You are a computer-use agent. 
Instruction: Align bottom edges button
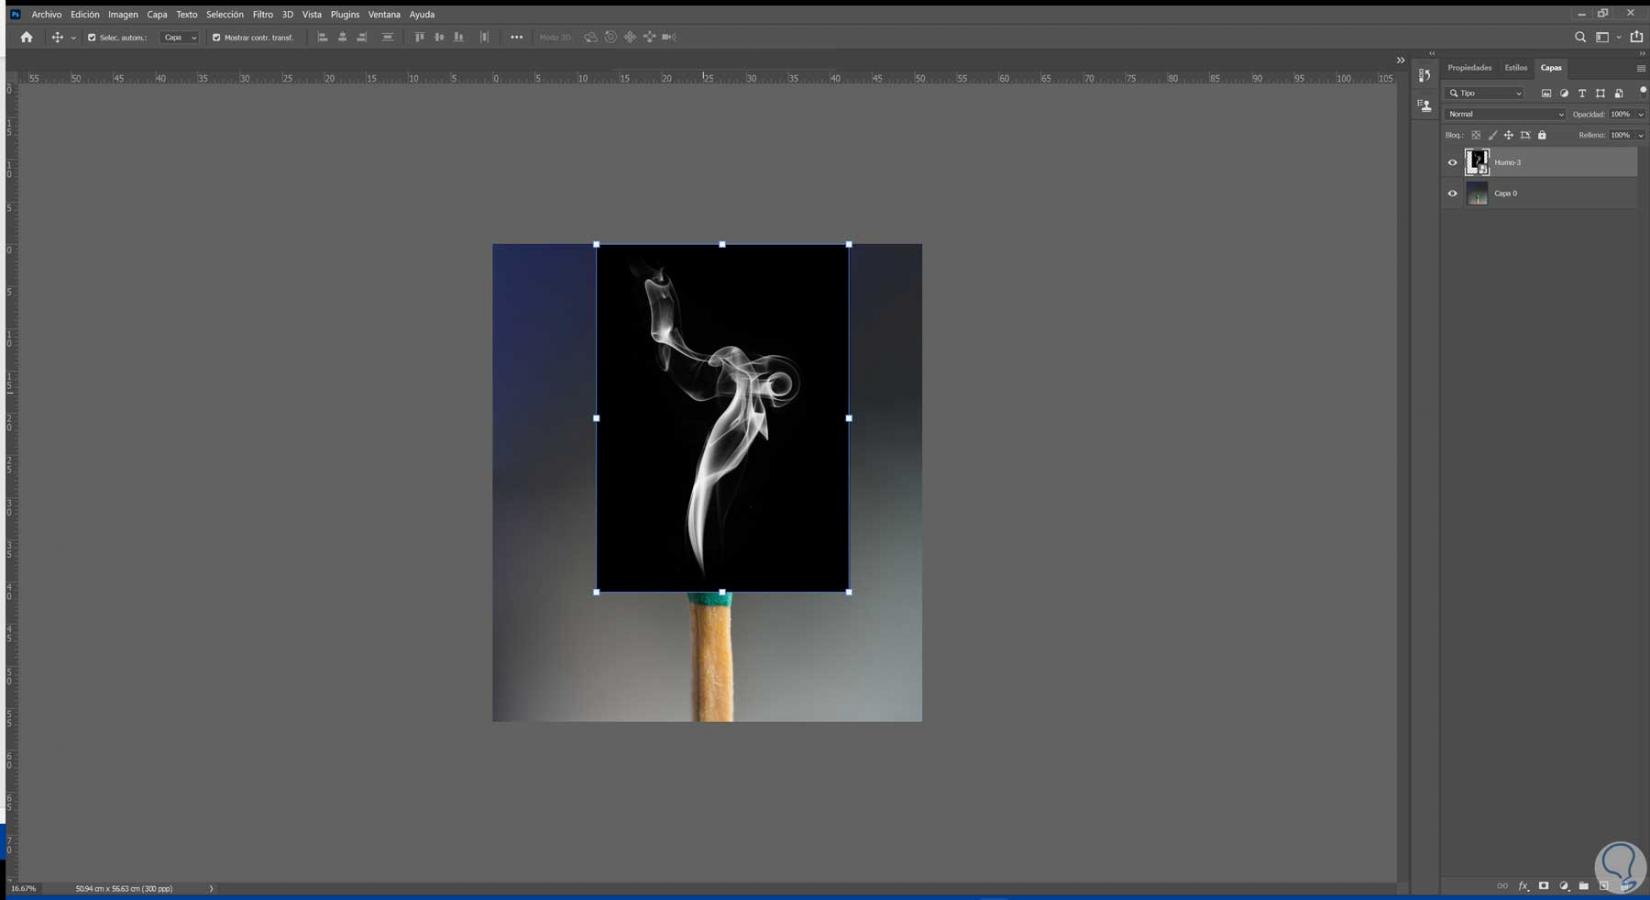(x=459, y=37)
